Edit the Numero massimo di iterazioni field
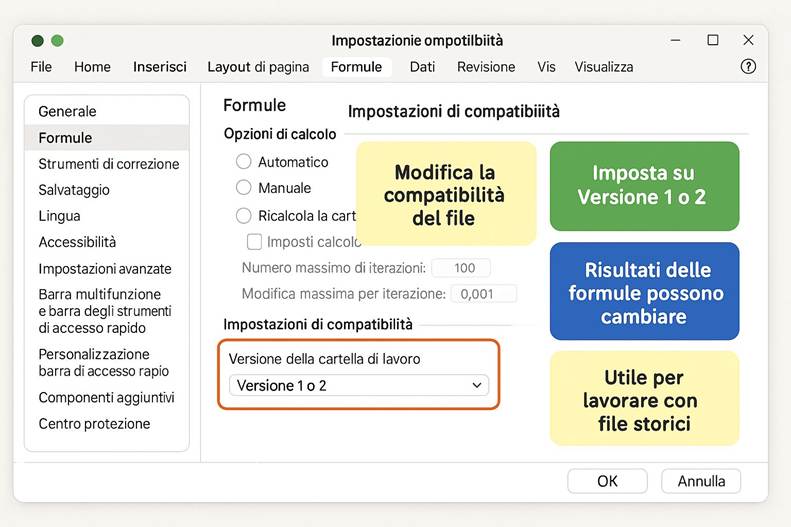 [x=465, y=268]
